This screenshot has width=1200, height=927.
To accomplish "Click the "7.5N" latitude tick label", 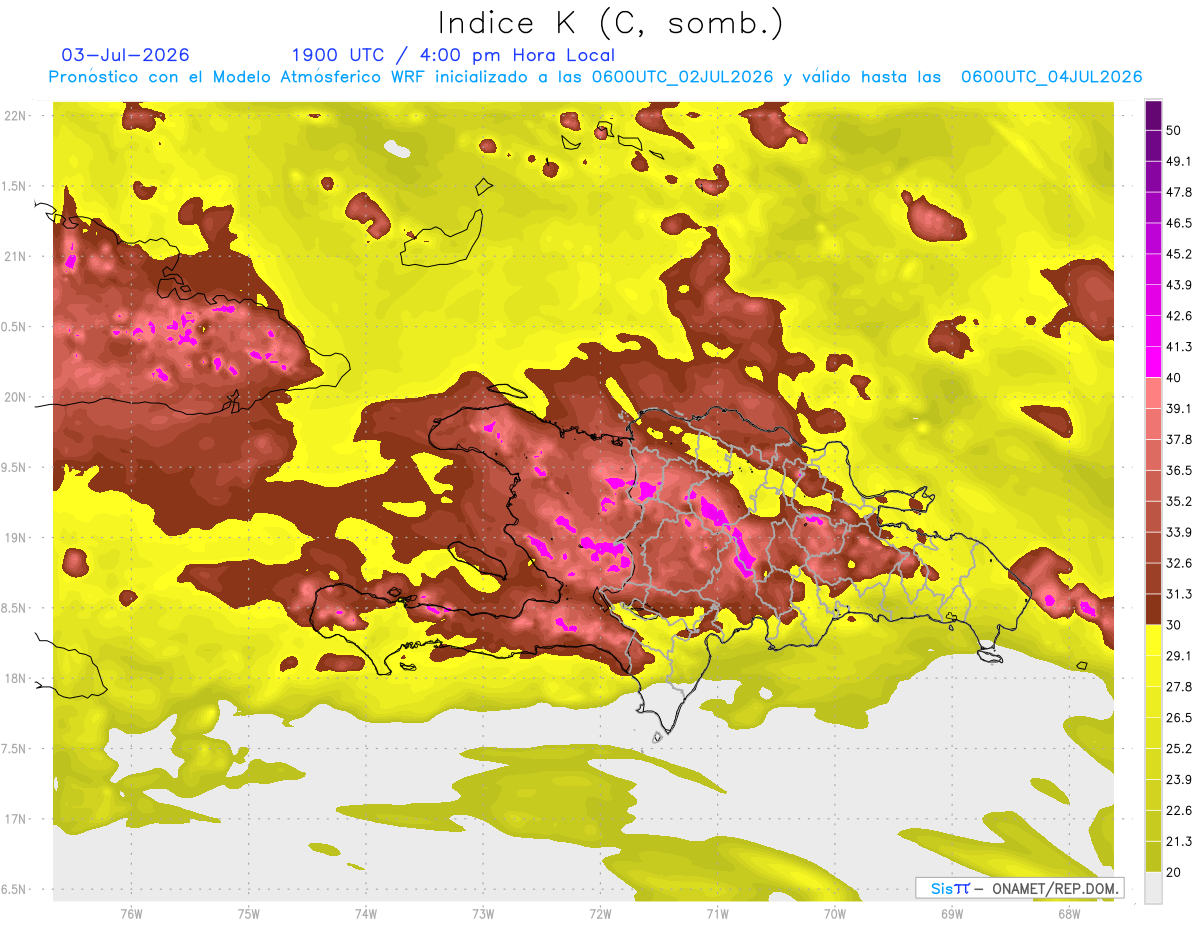I will click(15, 749).
